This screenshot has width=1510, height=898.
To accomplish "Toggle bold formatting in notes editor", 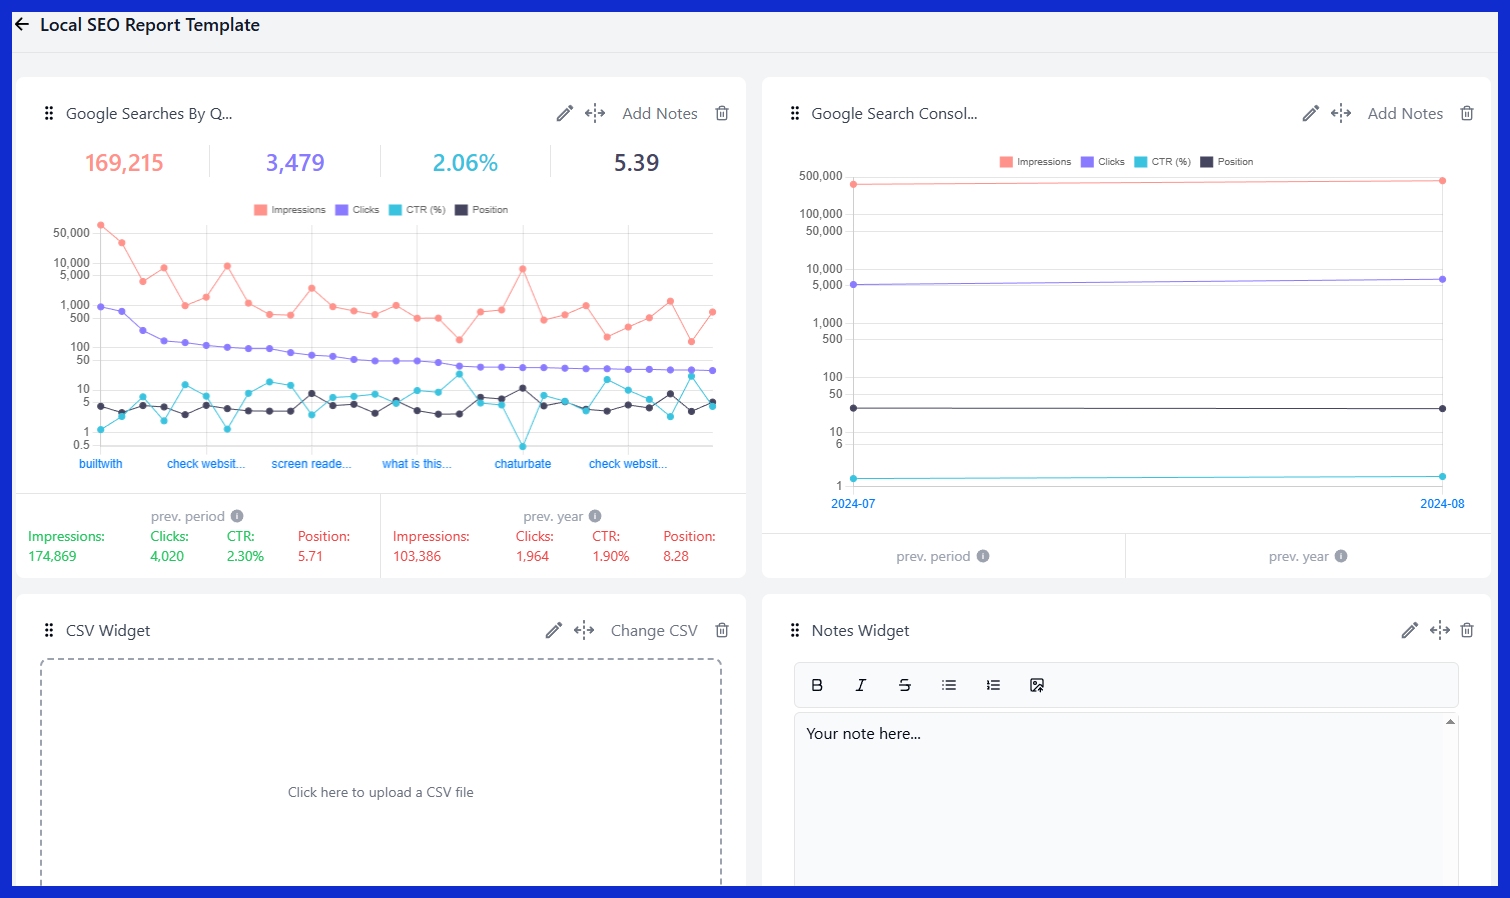I will [817, 685].
